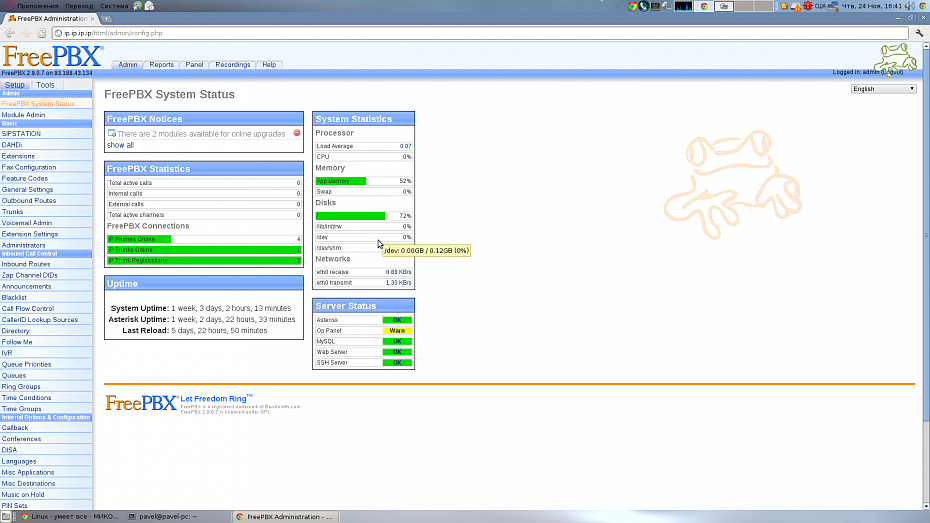Open the Help tab
Image resolution: width=930 pixels, height=523 pixels.
click(x=269, y=65)
